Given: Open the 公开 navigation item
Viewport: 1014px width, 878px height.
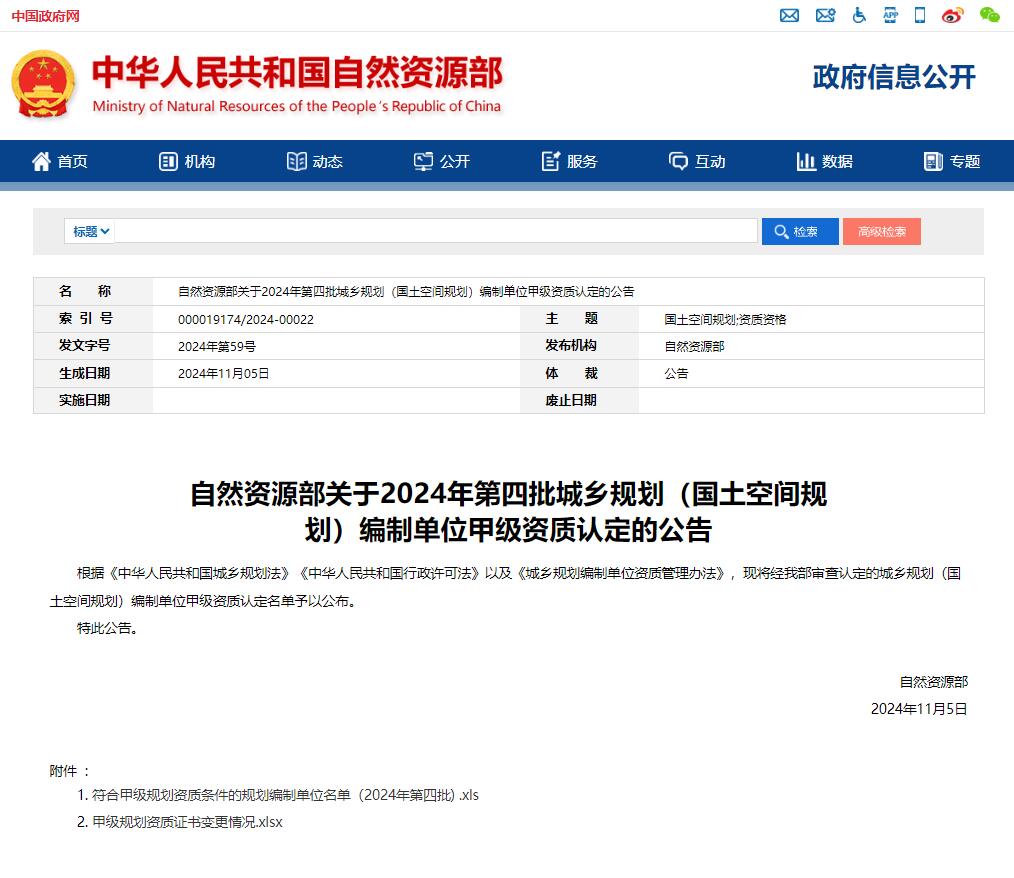Looking at the screenshot, I should [442, 161].
